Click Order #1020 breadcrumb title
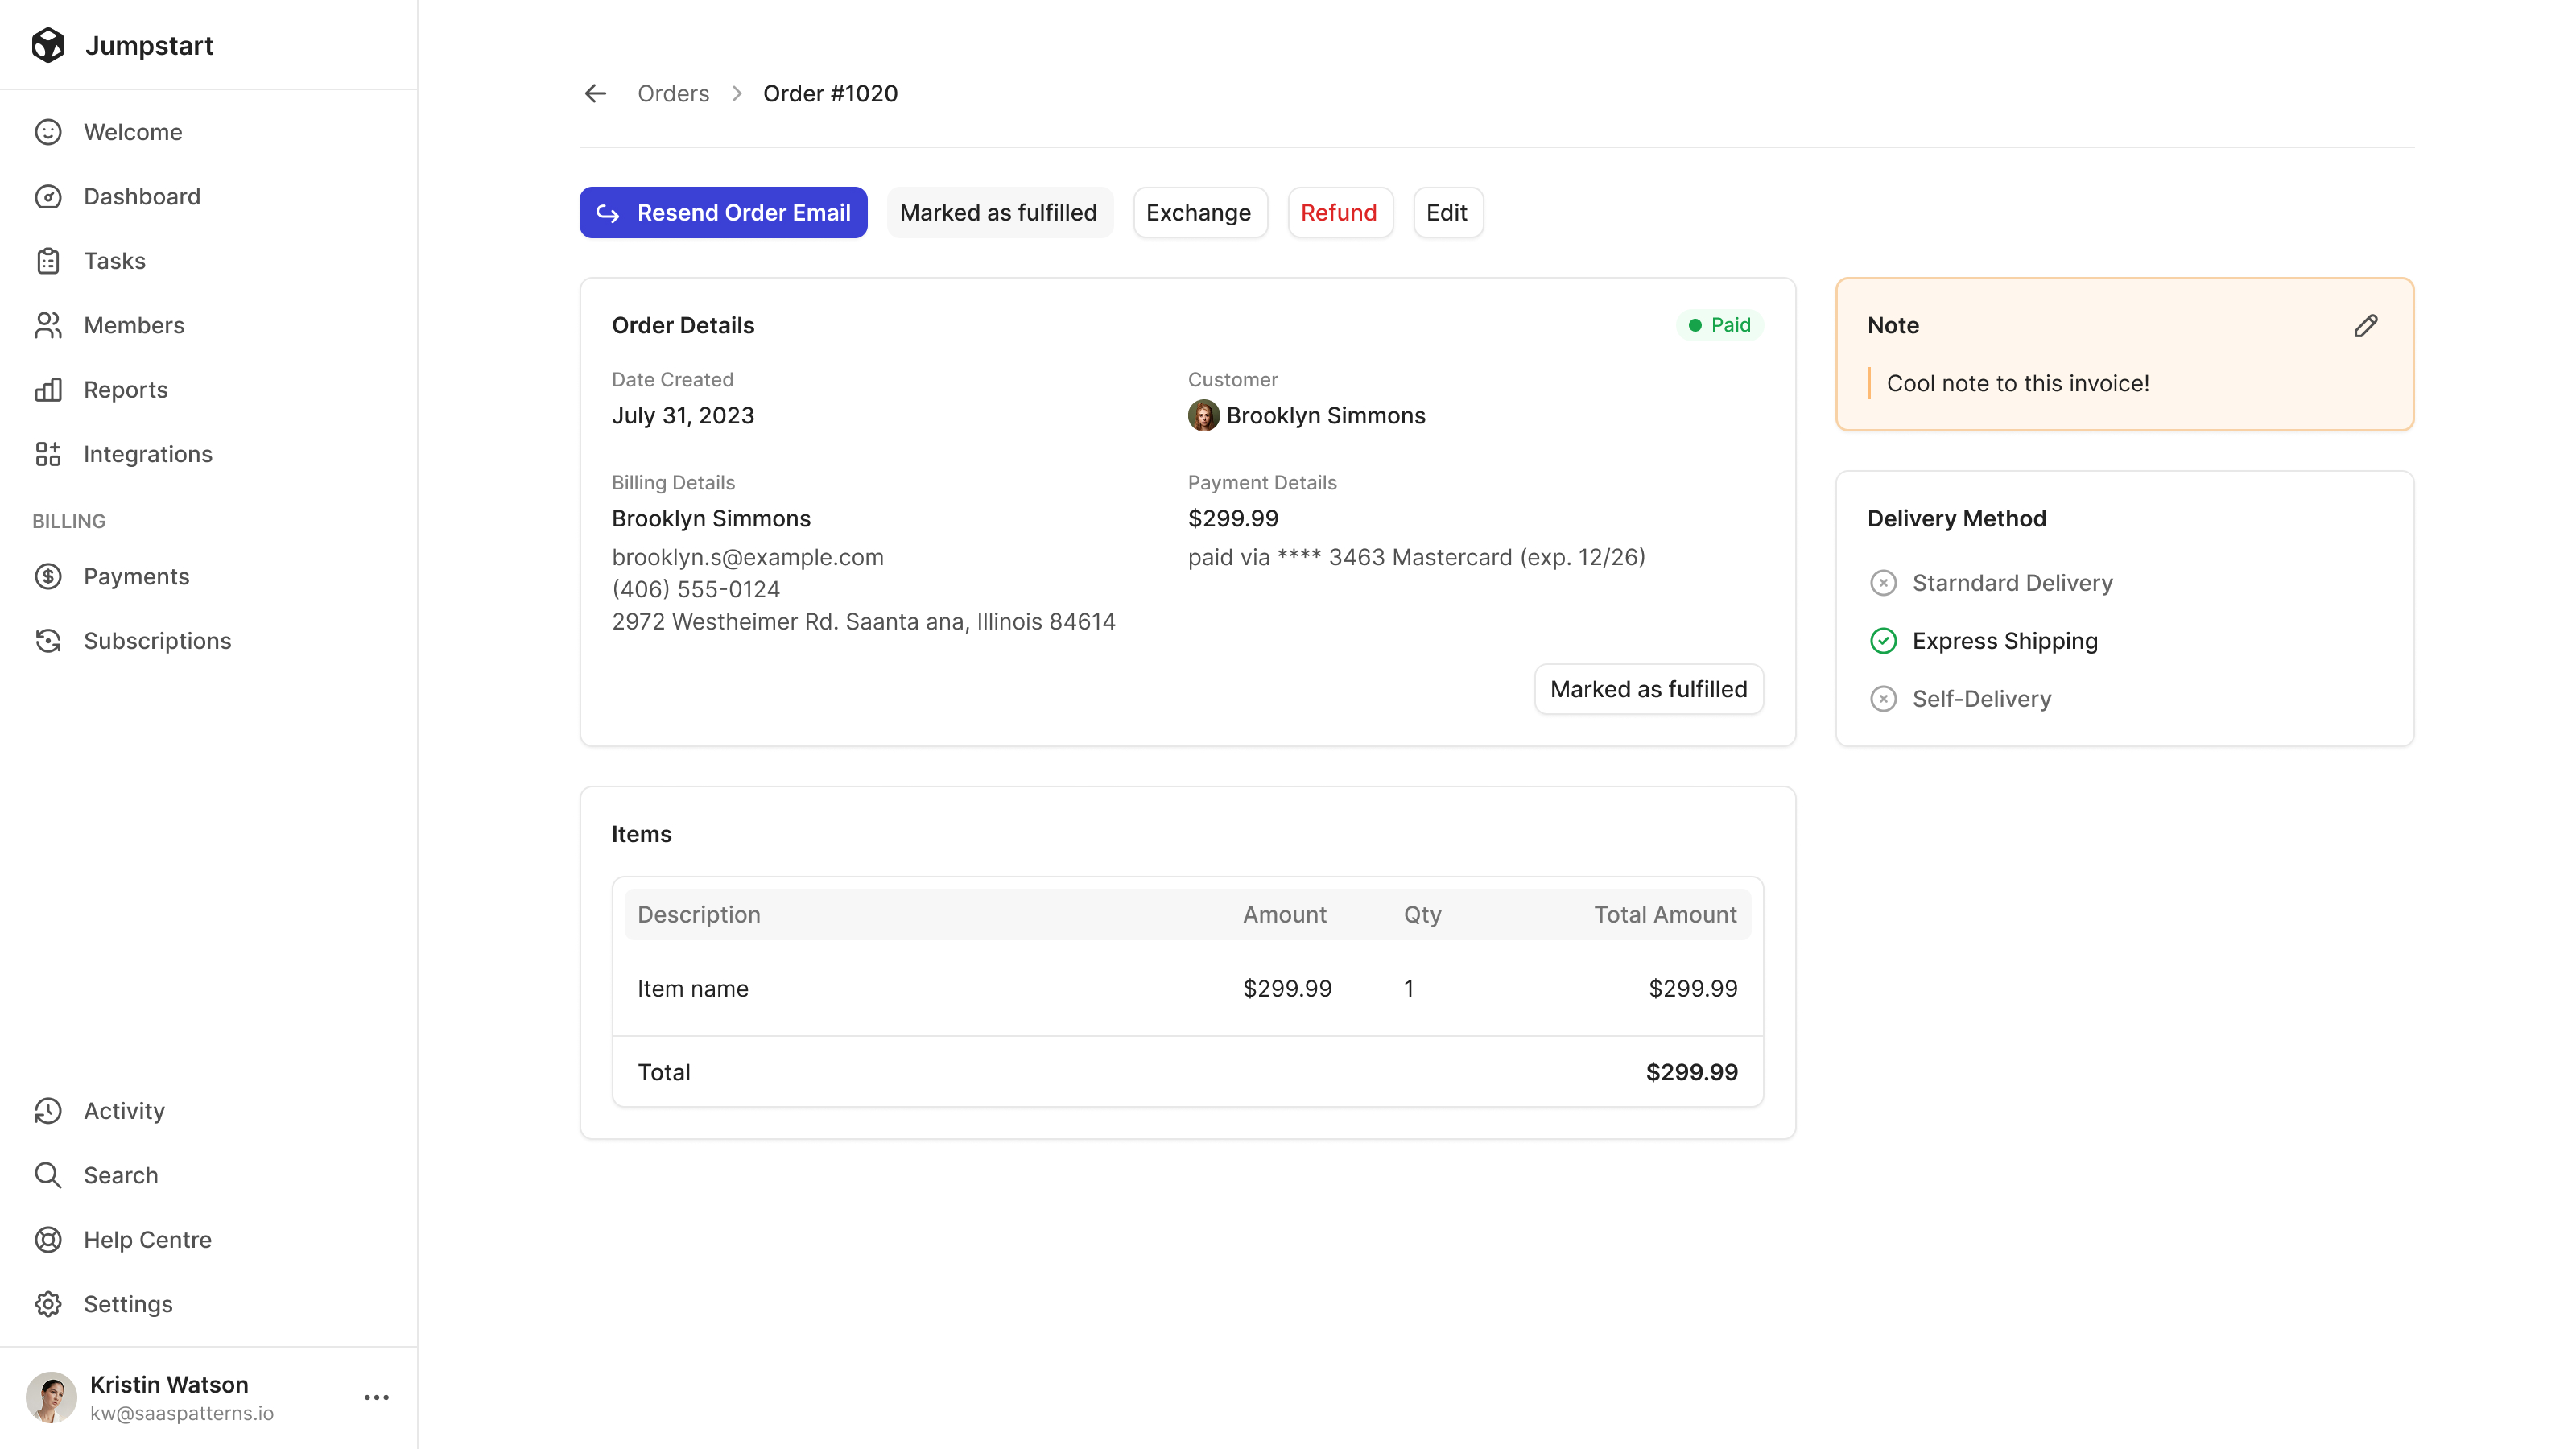This screenshot has height=1449, width=2576. (x=830, y=93)
